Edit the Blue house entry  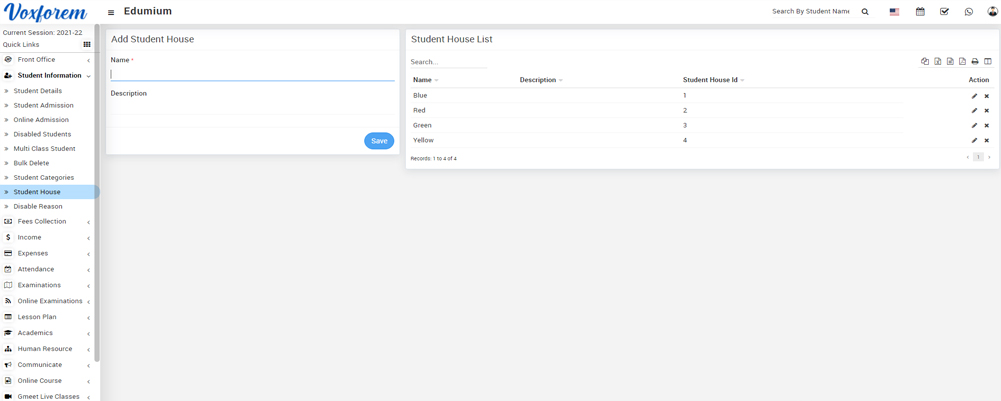click(x=974, y=96)
